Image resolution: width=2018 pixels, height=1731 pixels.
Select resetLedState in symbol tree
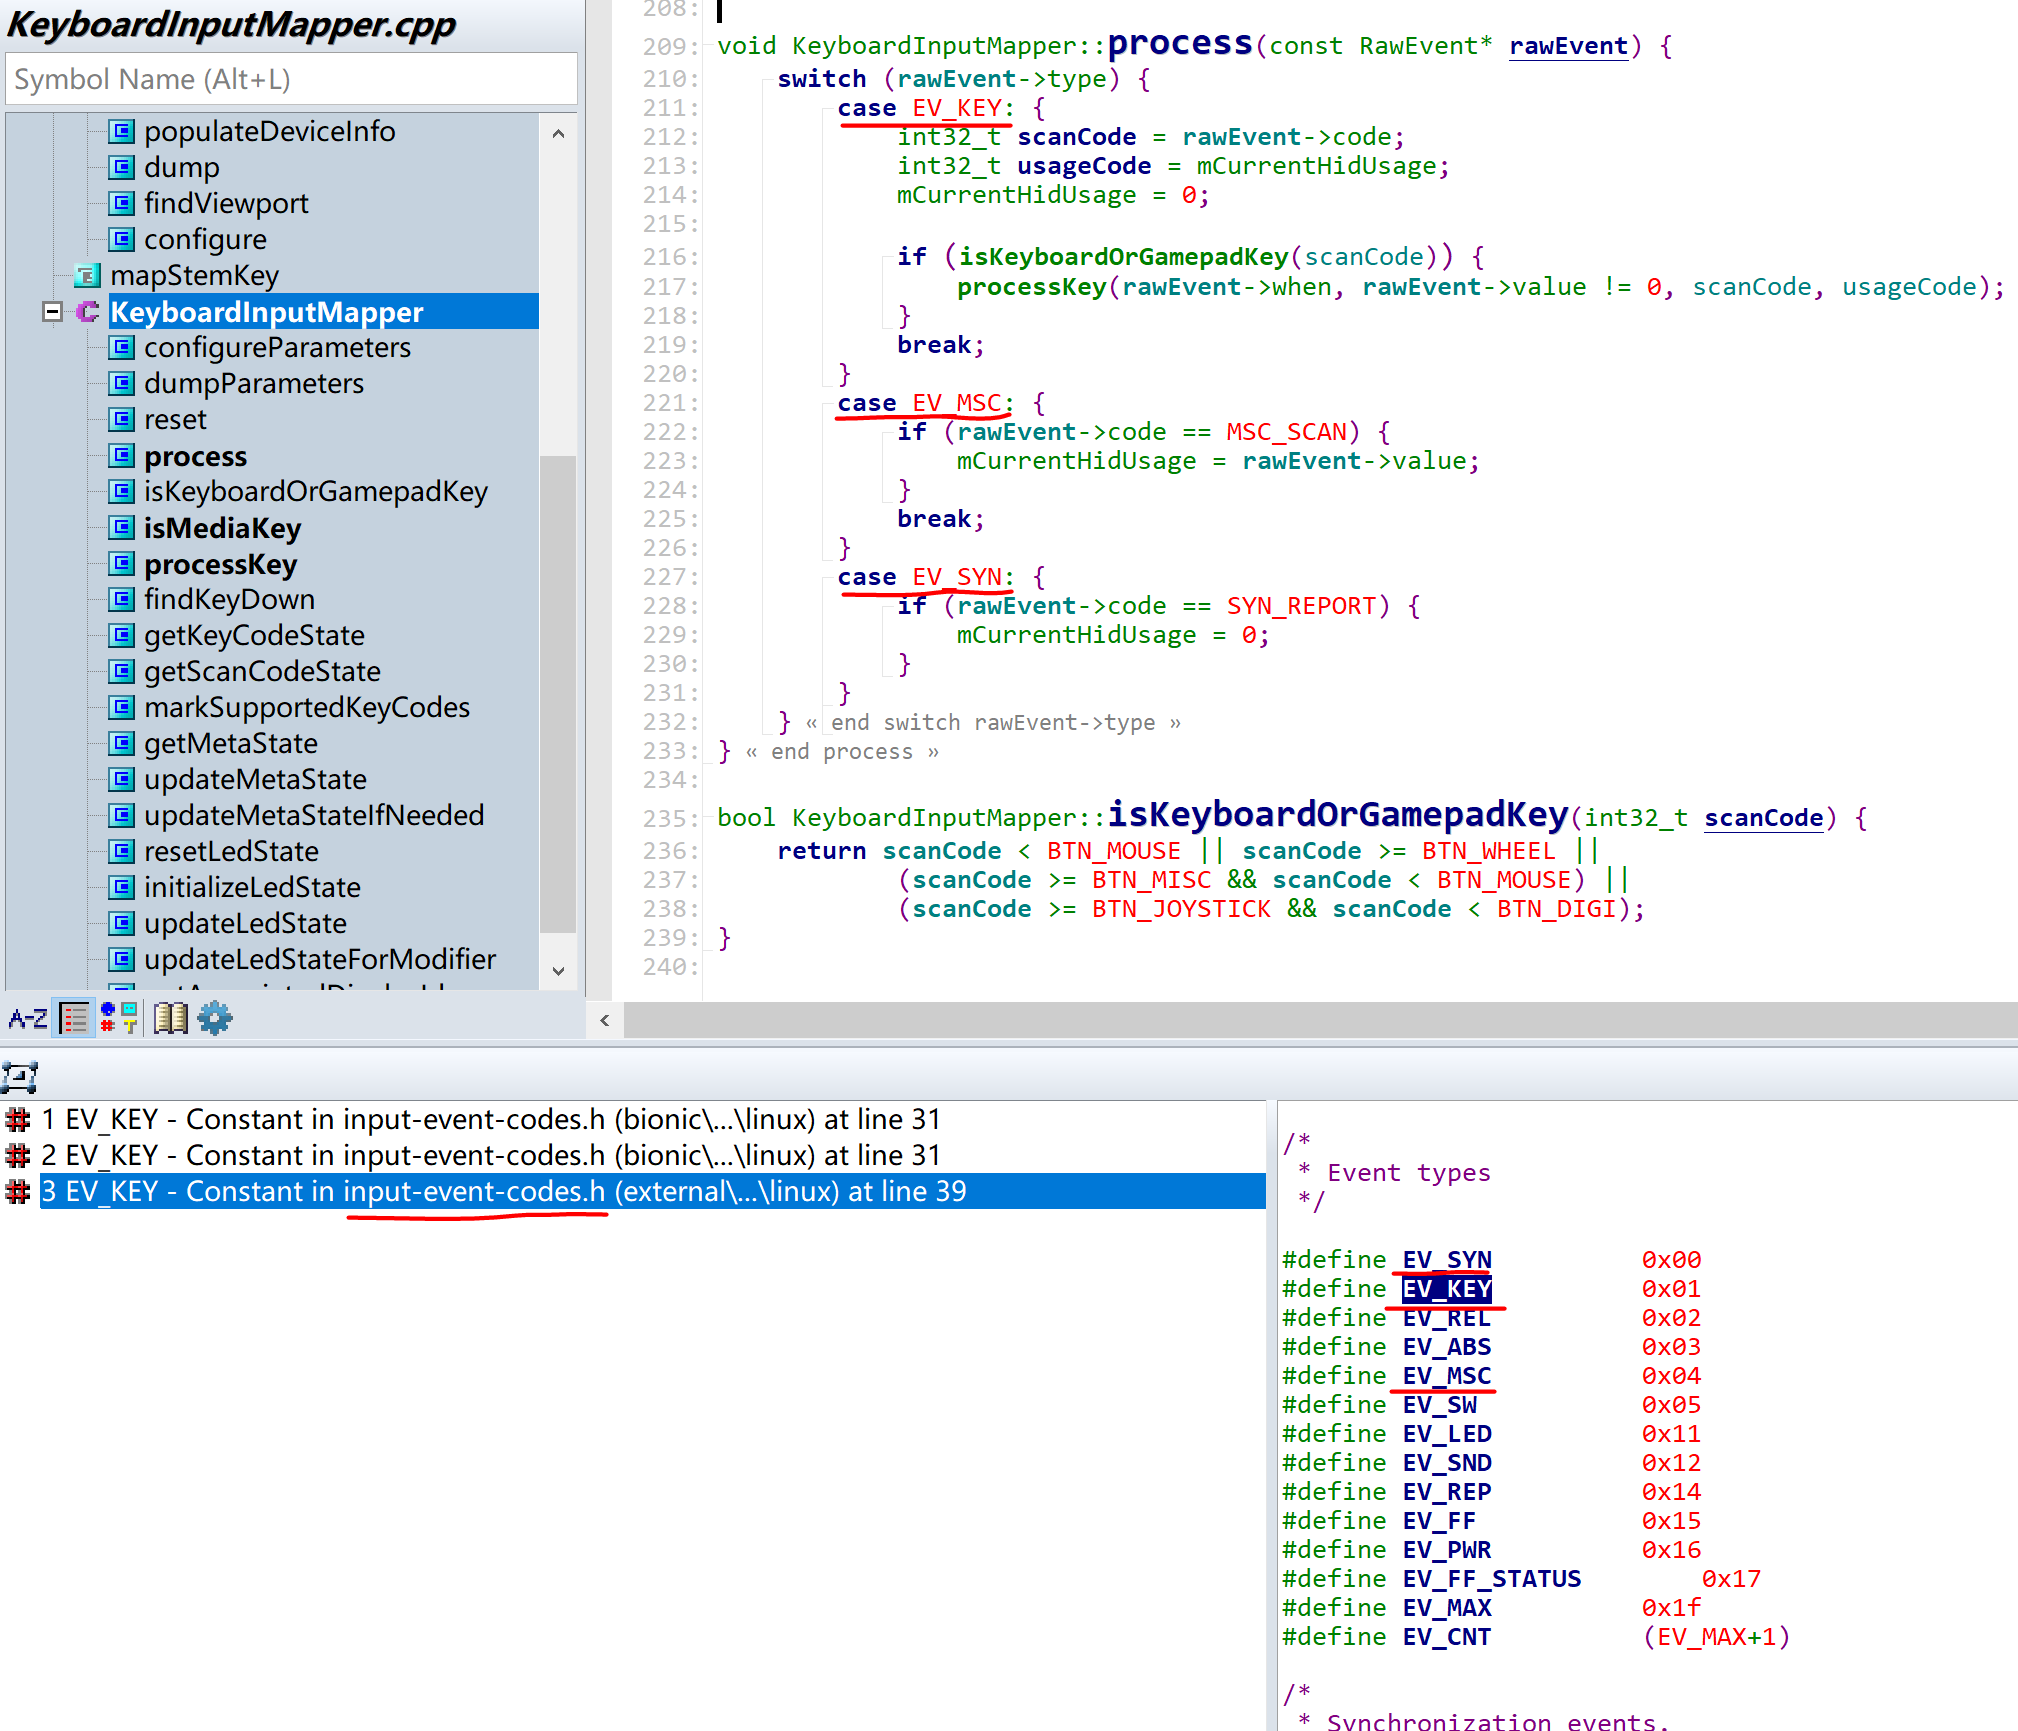[x=231, y=851]
